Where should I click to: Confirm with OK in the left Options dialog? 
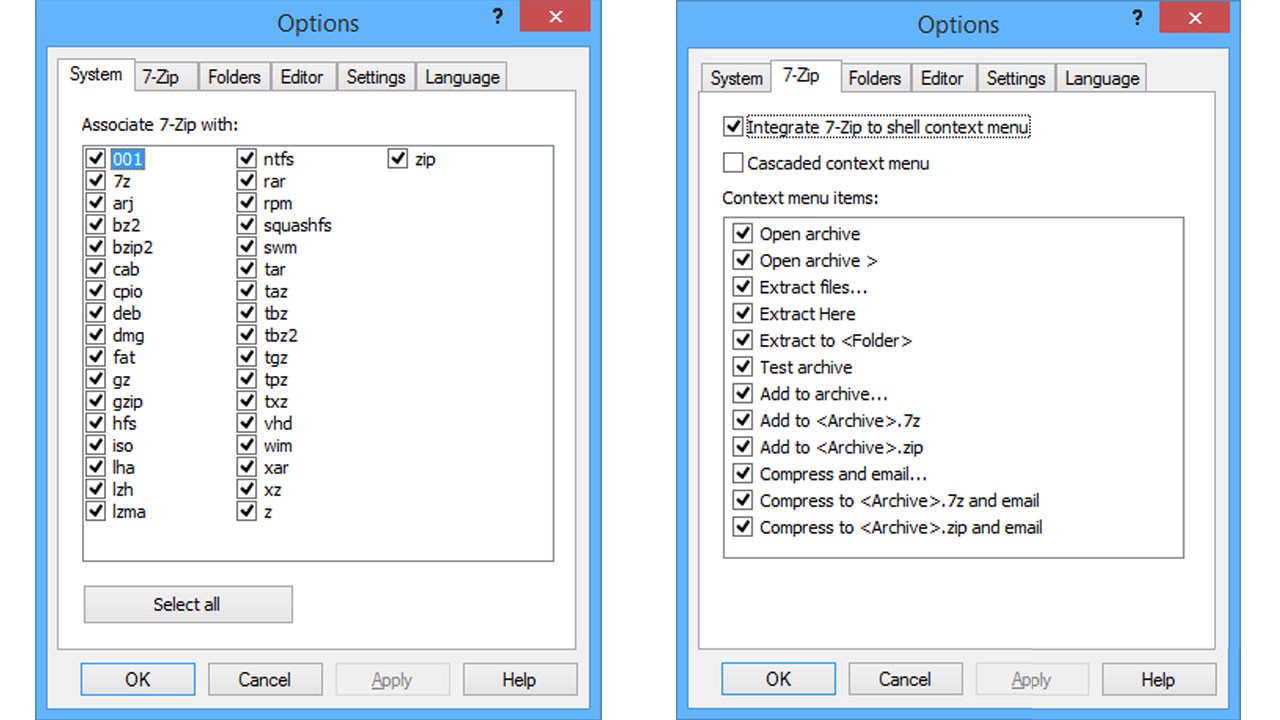tap(138, 680)
